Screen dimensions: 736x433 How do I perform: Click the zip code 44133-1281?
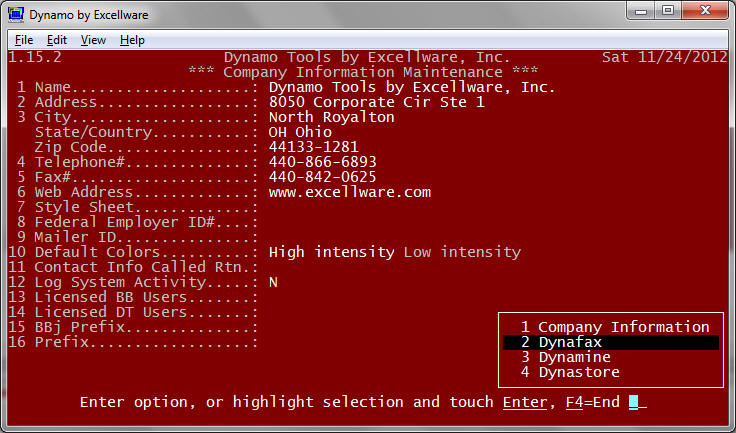click(x=314, y=147)
